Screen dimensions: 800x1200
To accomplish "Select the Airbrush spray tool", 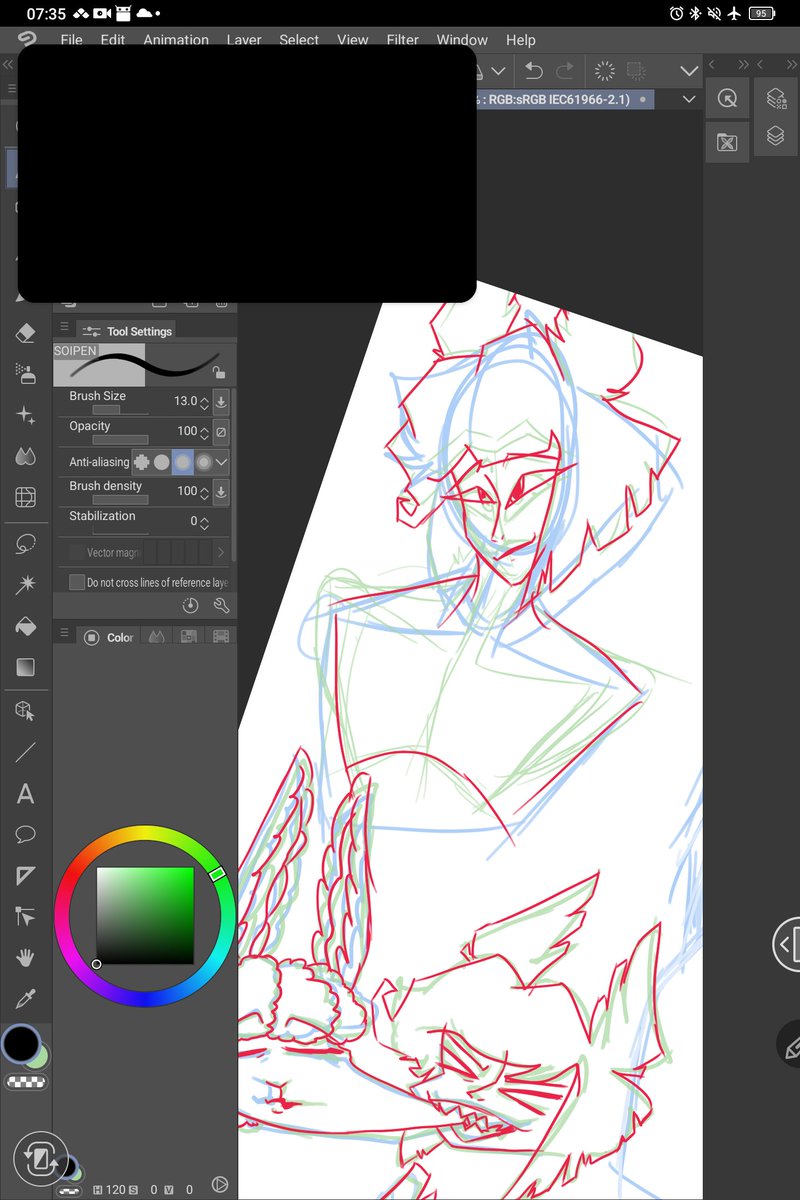I will coord(26,373).
